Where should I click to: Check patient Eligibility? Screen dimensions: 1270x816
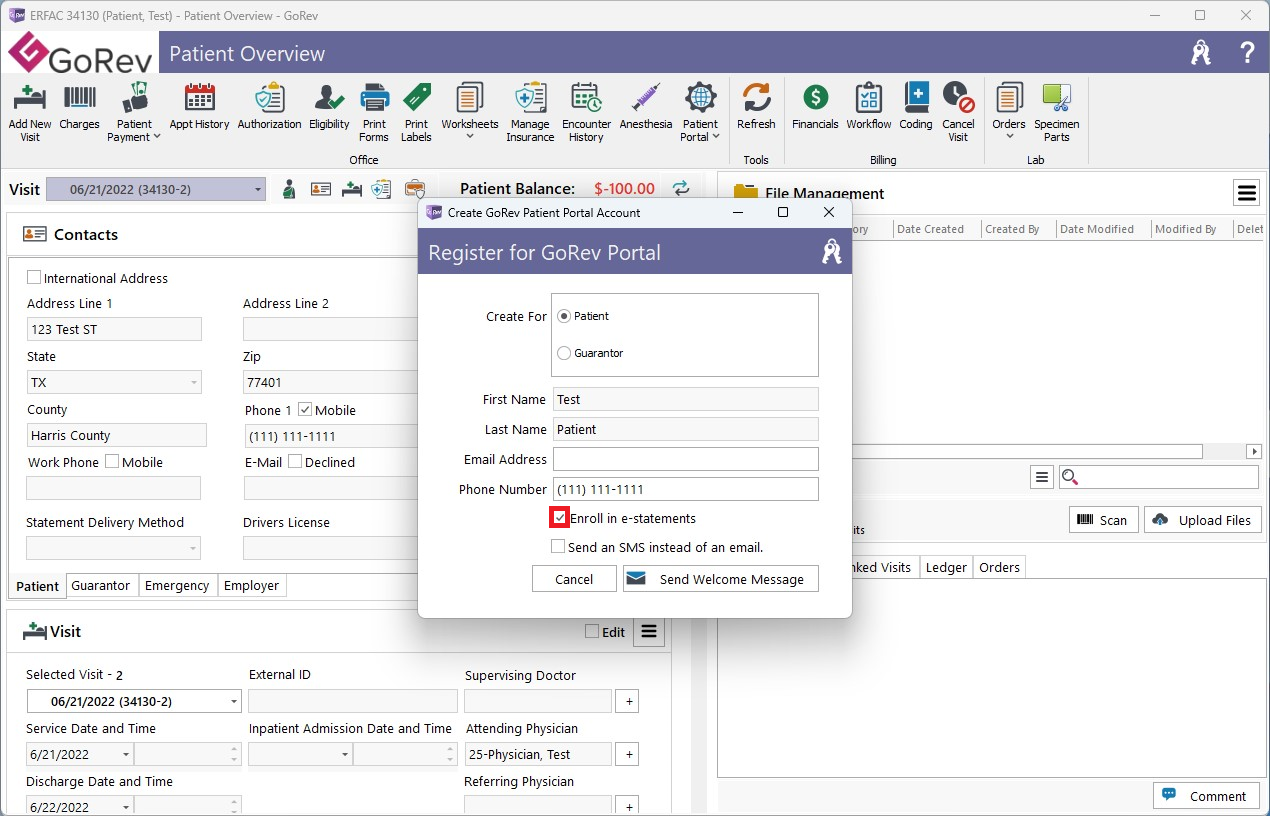pos(329,106)
